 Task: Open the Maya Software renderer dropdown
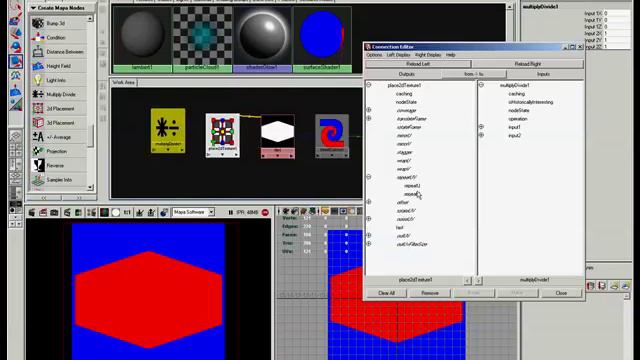coord(211,212)
